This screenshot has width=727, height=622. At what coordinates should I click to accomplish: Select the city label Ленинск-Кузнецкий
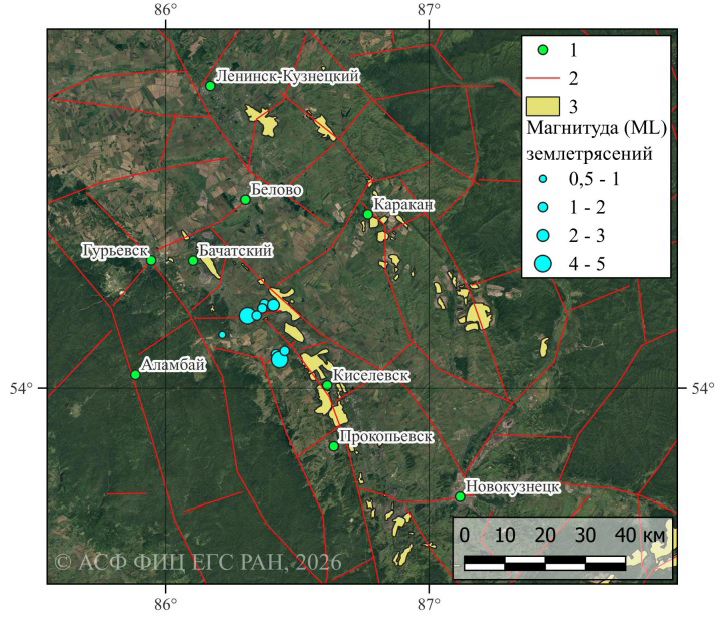tap(287, 76)
